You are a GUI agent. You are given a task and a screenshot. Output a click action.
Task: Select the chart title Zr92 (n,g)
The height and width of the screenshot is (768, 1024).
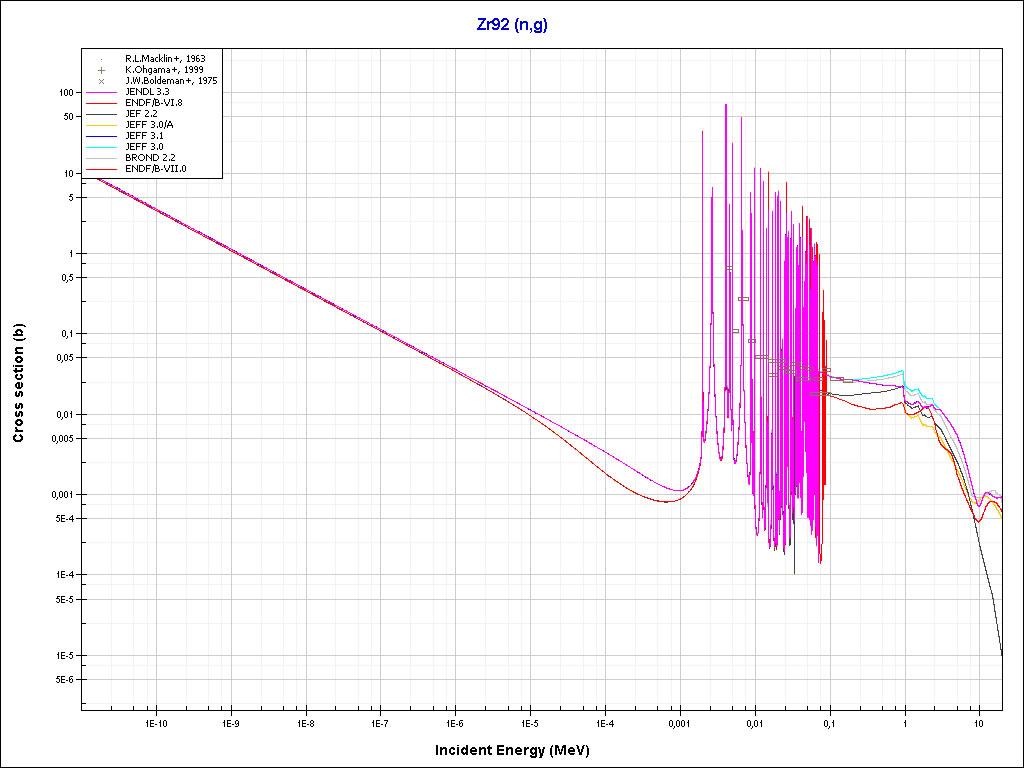(x=511, y=25)
